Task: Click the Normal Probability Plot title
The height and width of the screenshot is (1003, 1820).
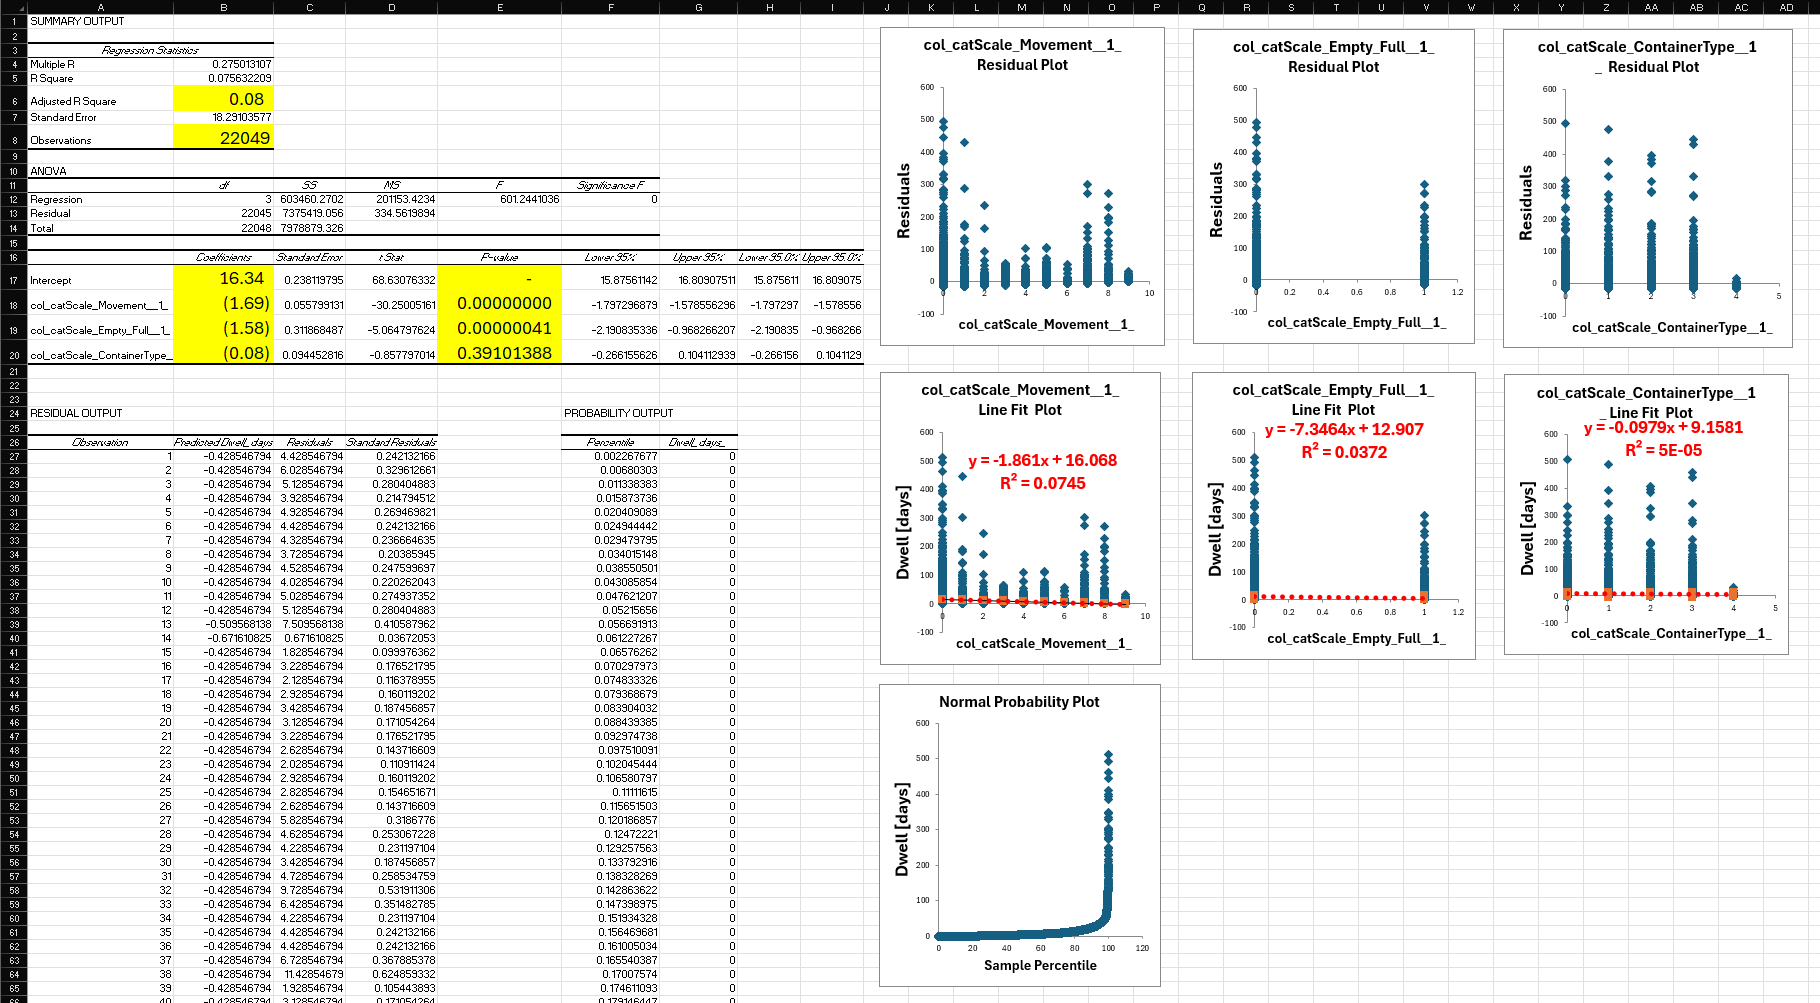Action: pyautogui.click(x=1019, y=702)
